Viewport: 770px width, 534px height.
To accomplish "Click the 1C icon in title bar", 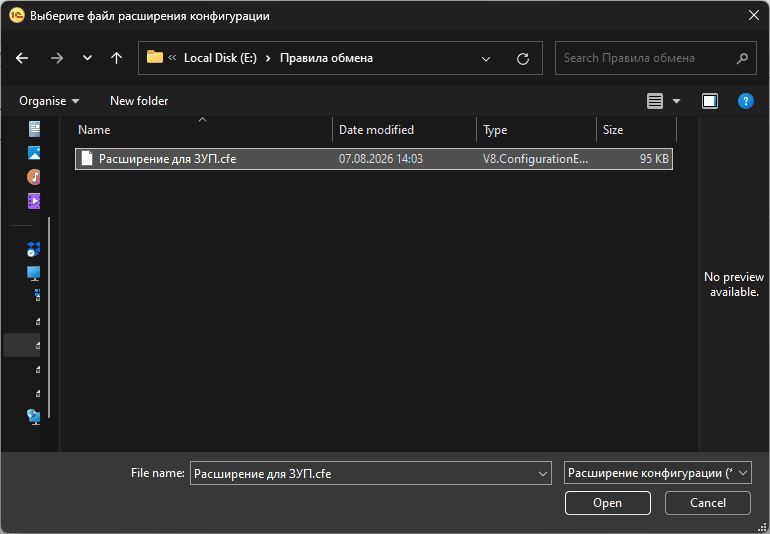I will tap(17, 15).
